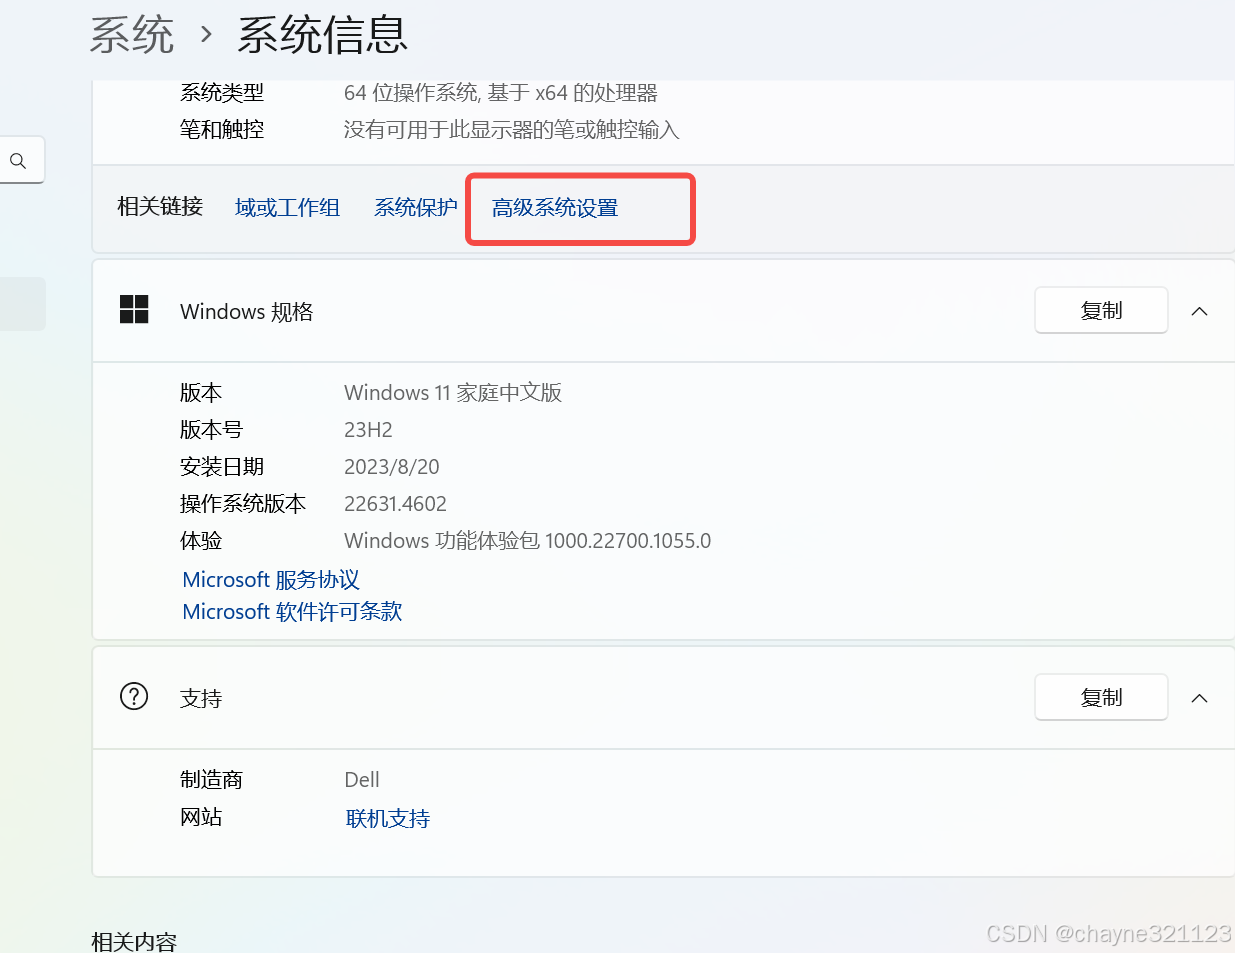Open 高级系统设置 link

click(x=555, y=208)
